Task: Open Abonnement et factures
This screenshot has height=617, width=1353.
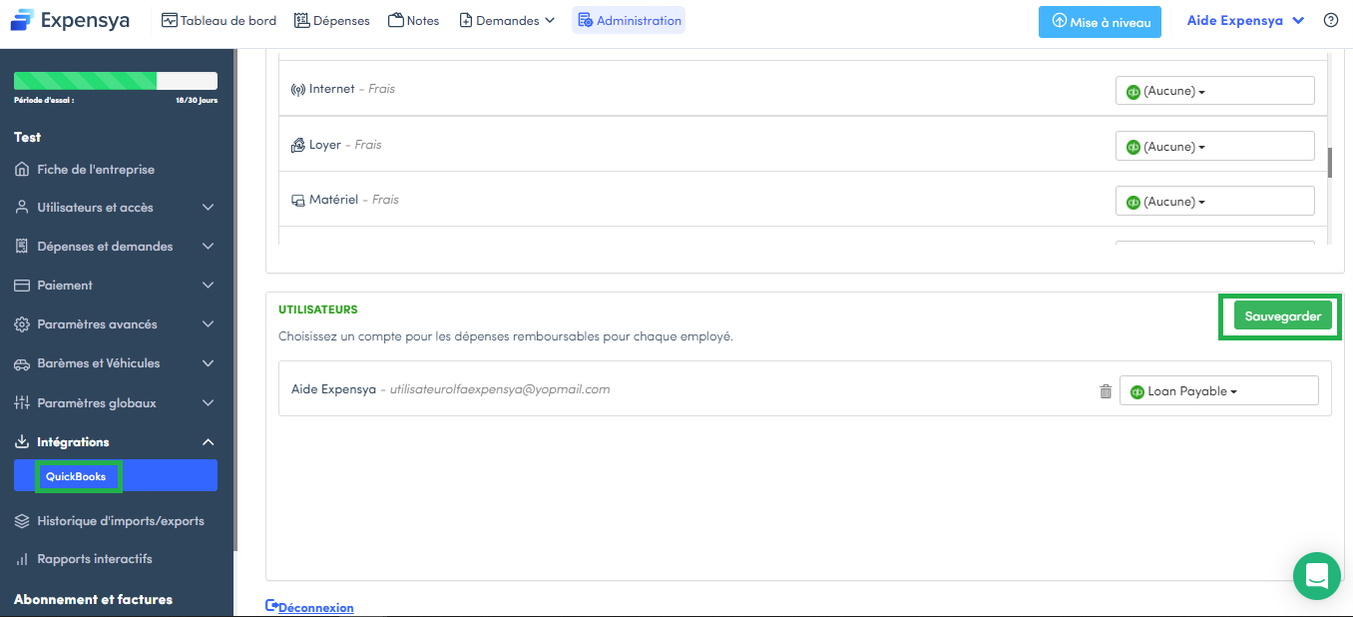Action: 93,599
